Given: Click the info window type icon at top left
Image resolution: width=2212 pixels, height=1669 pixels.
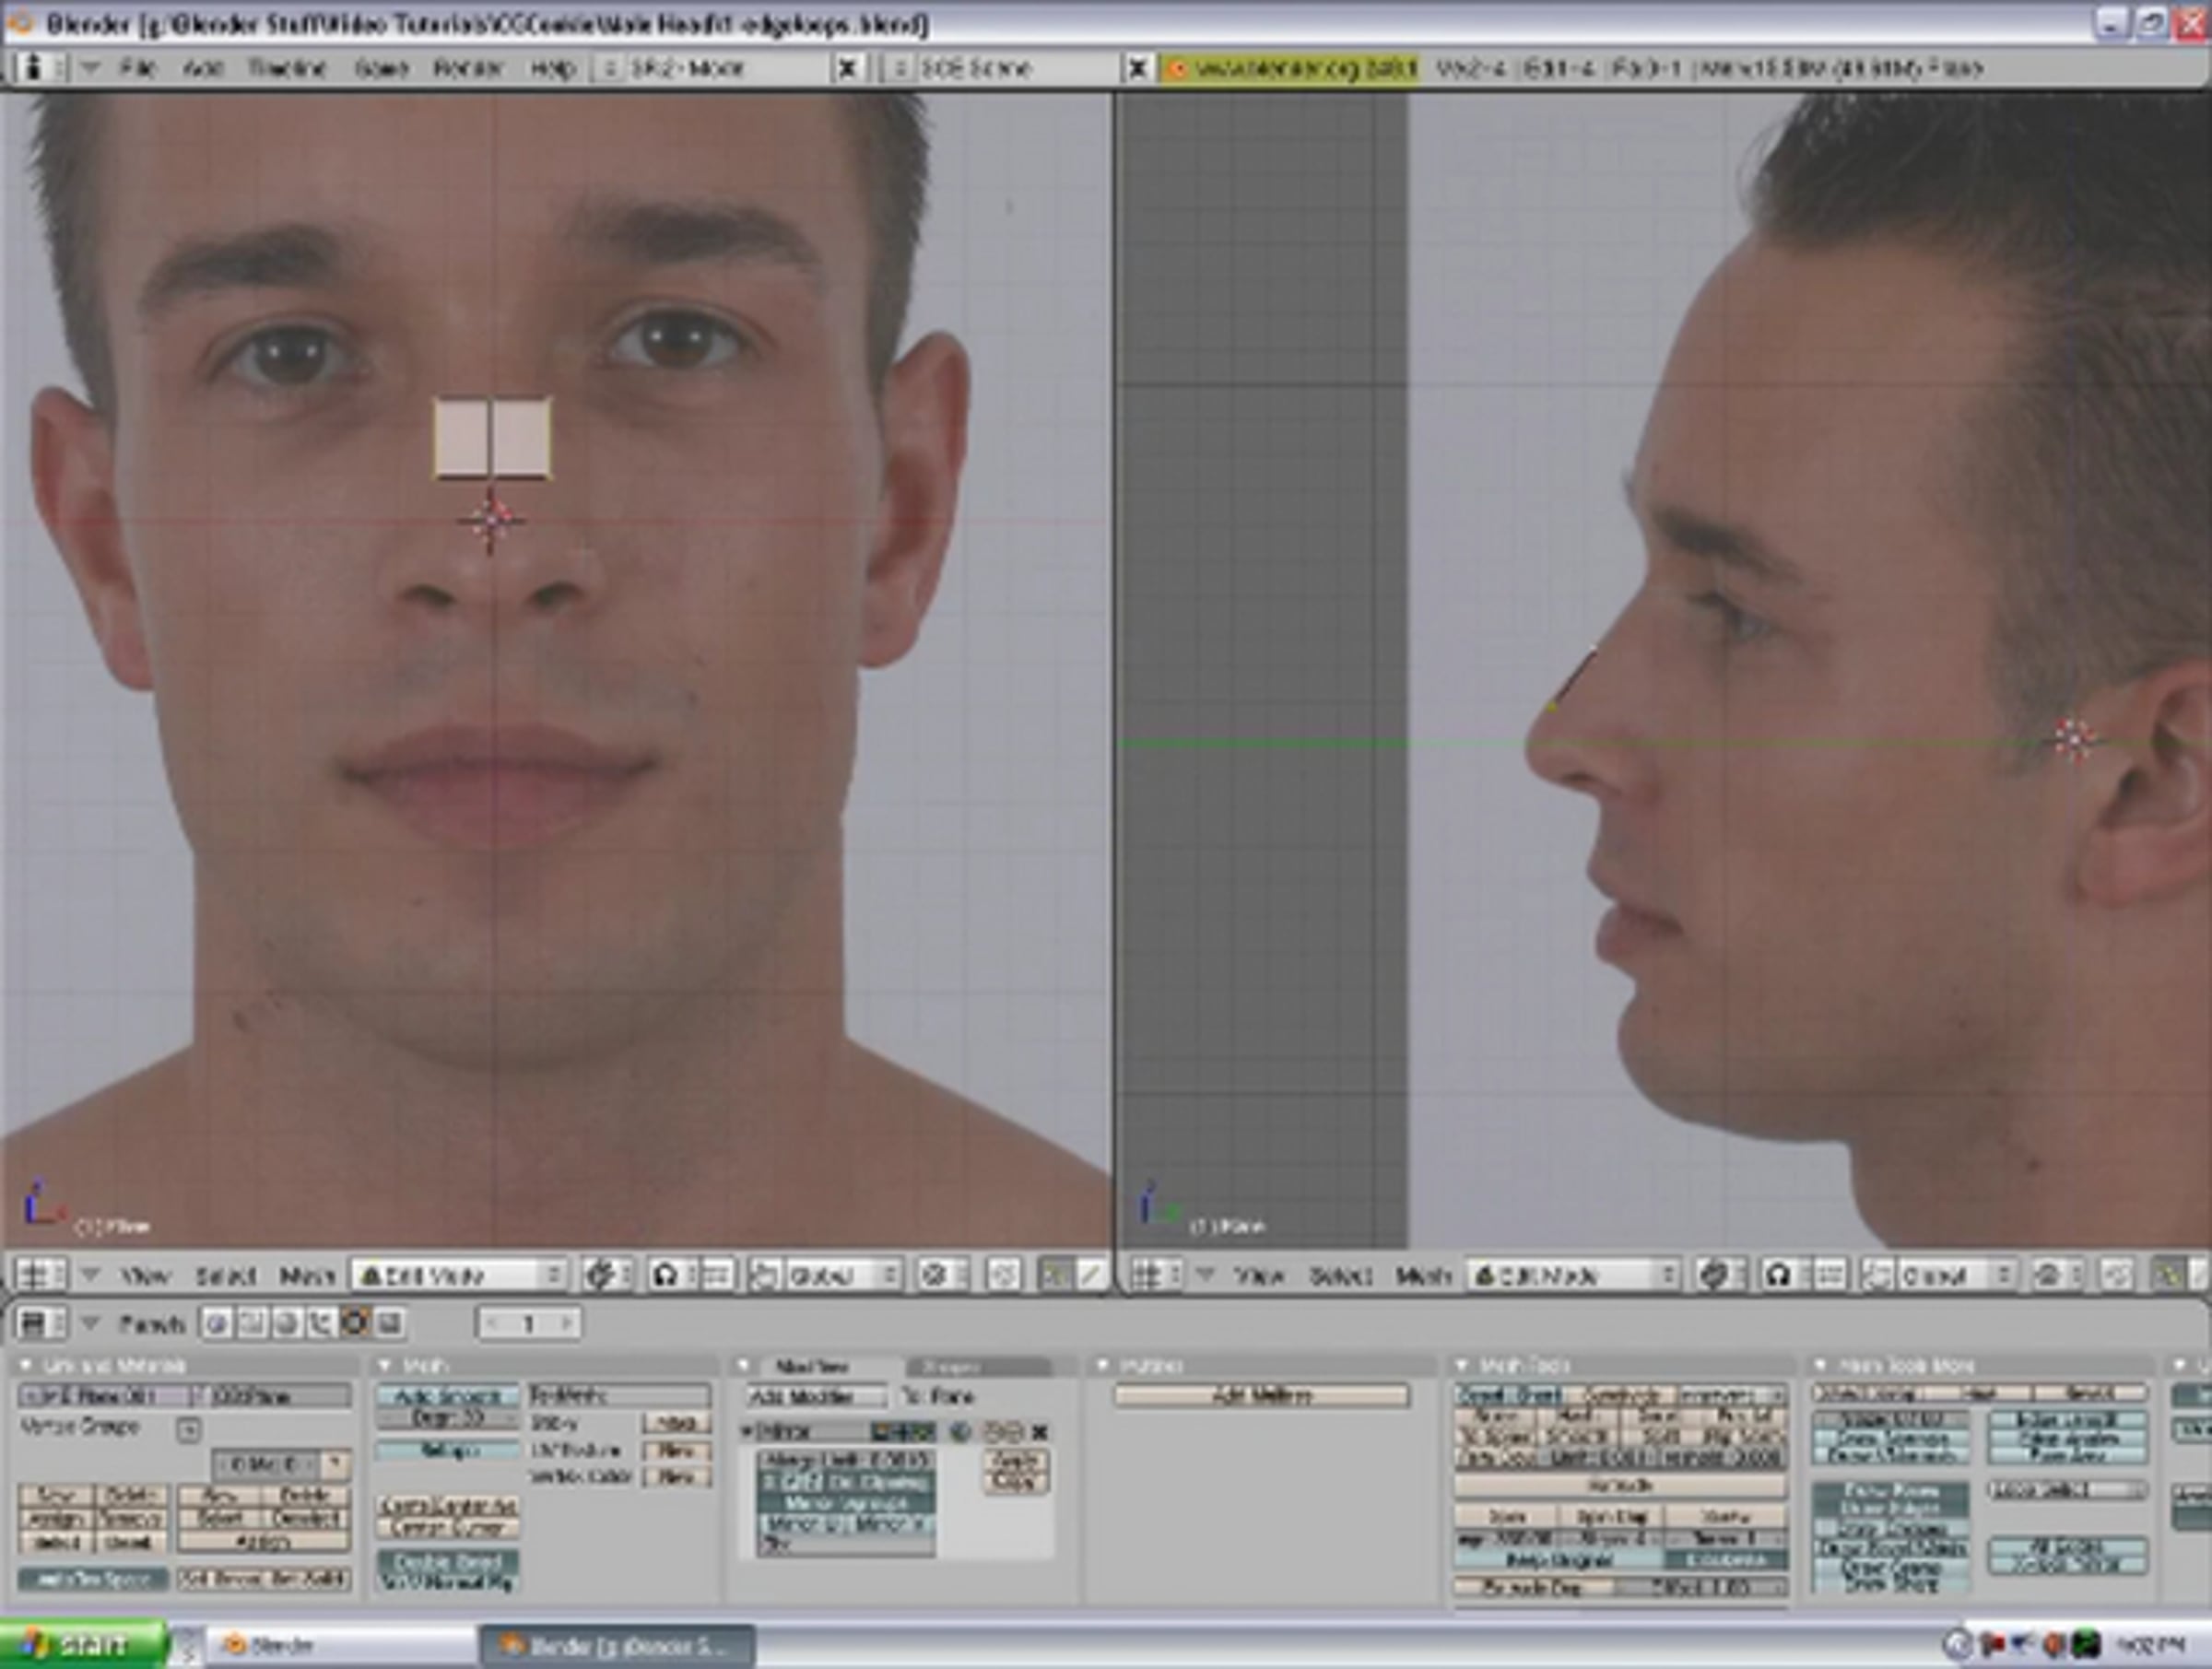Looking at the screenshot, I should [33, 68].
